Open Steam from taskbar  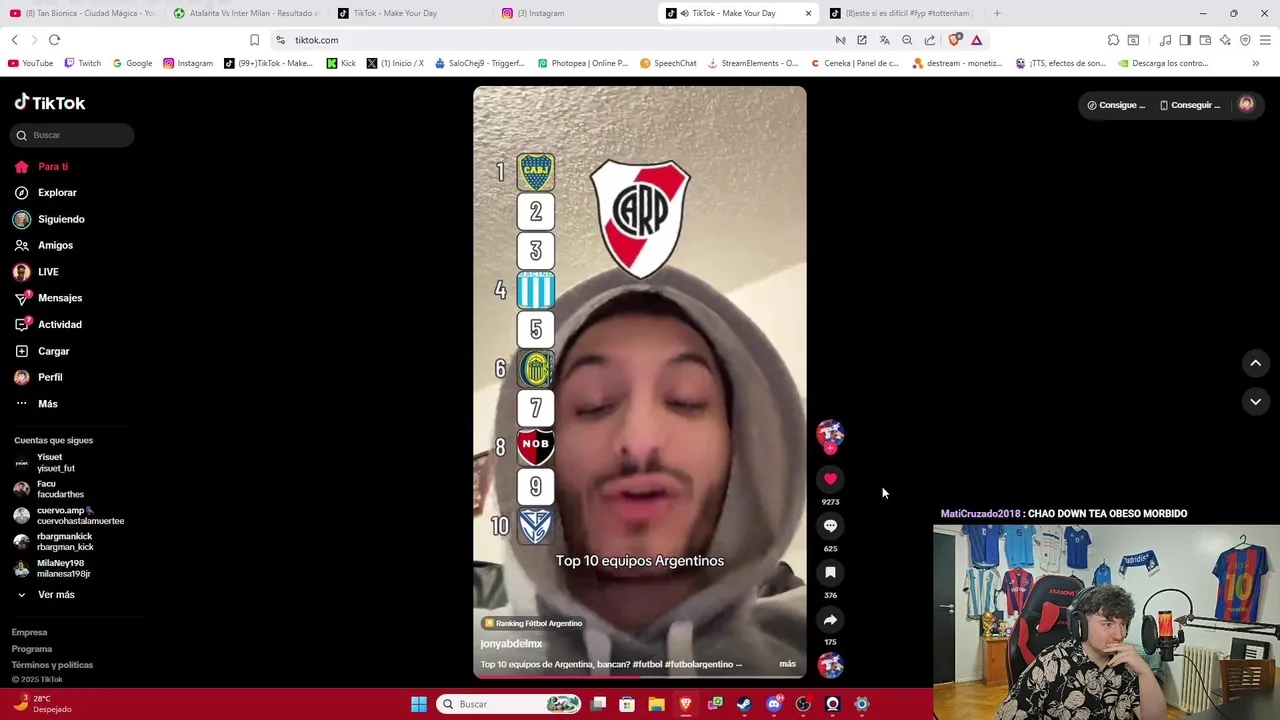pos(744,704)
